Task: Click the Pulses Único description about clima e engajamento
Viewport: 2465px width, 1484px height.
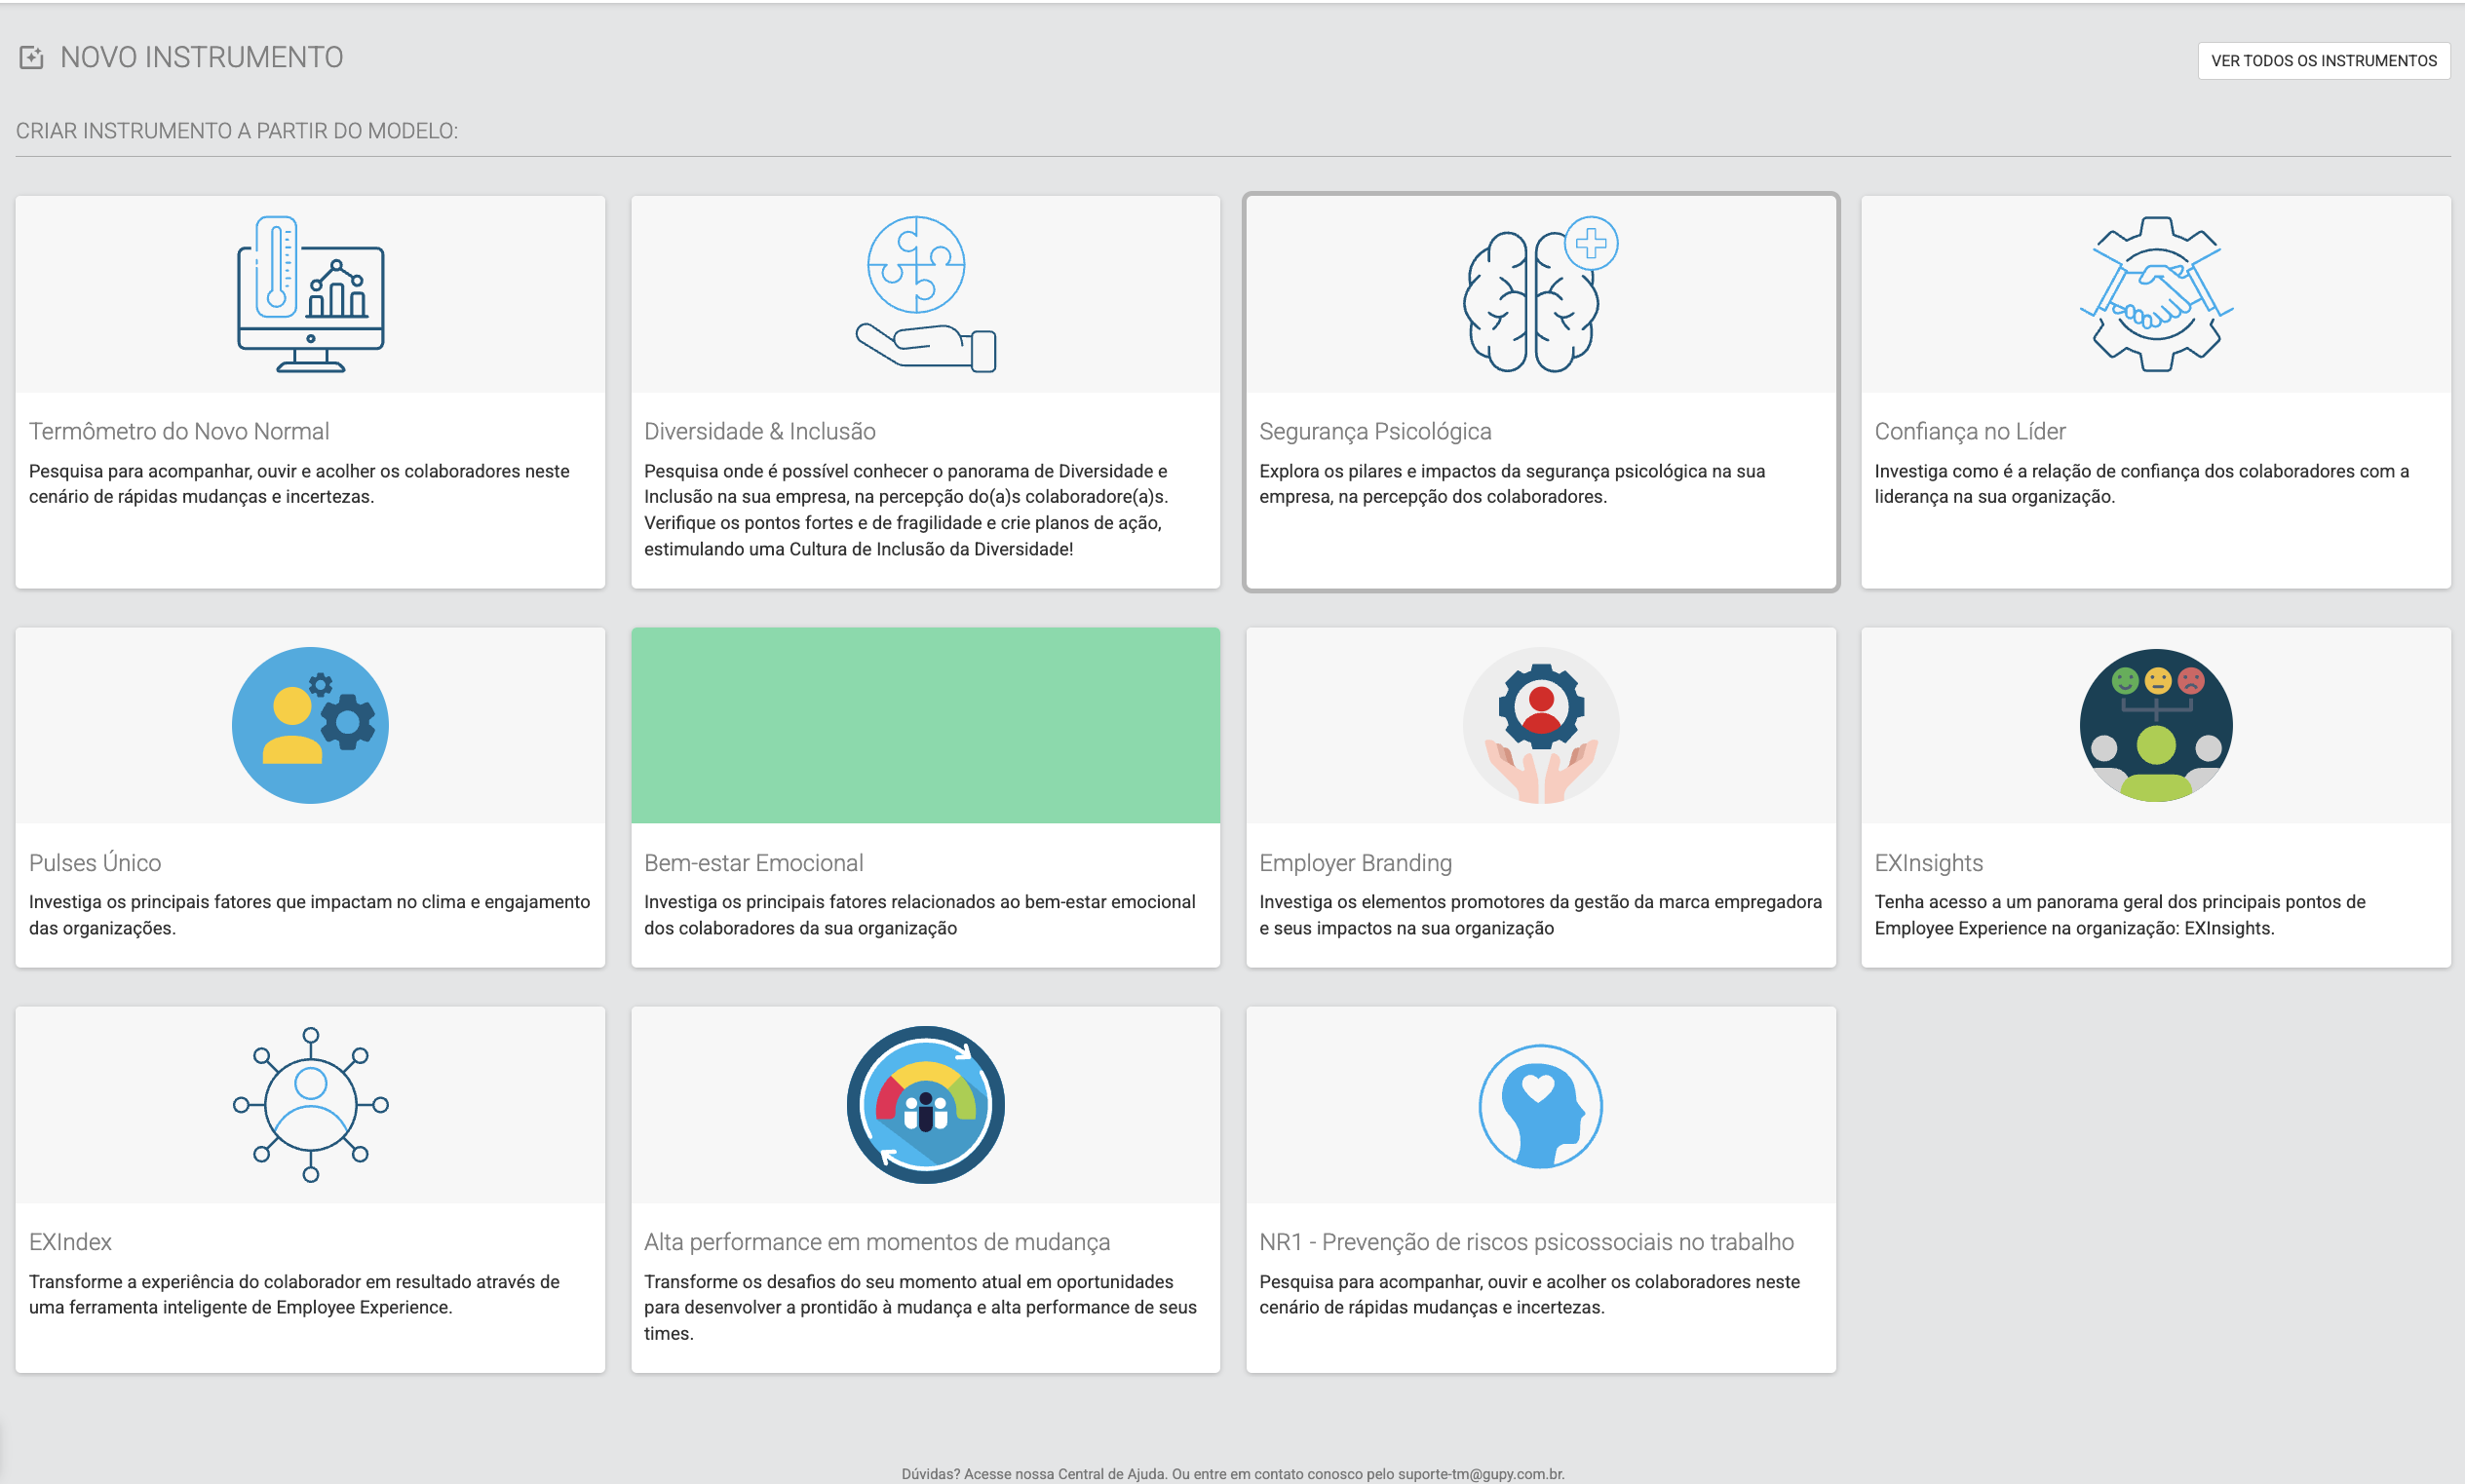Action: (310, 915)
